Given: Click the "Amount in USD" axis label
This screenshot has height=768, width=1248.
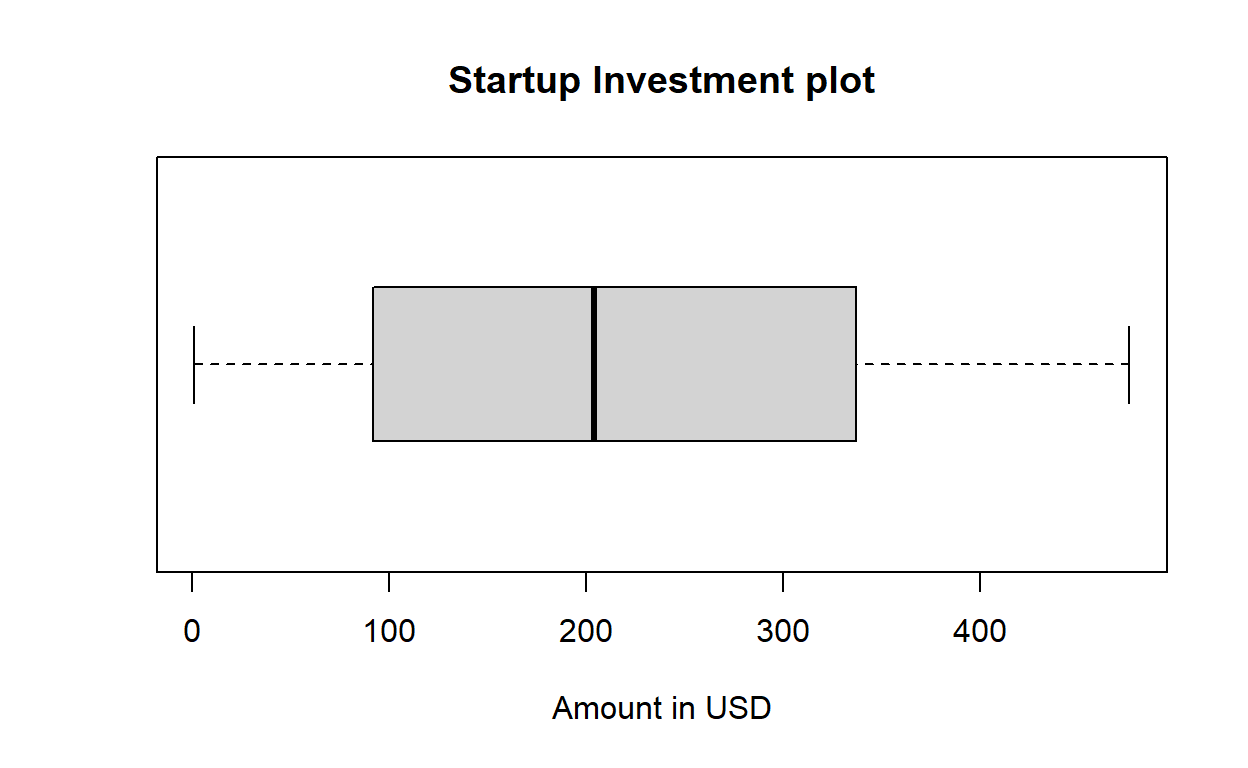Looking at the screenshot, I should [661, 708].
